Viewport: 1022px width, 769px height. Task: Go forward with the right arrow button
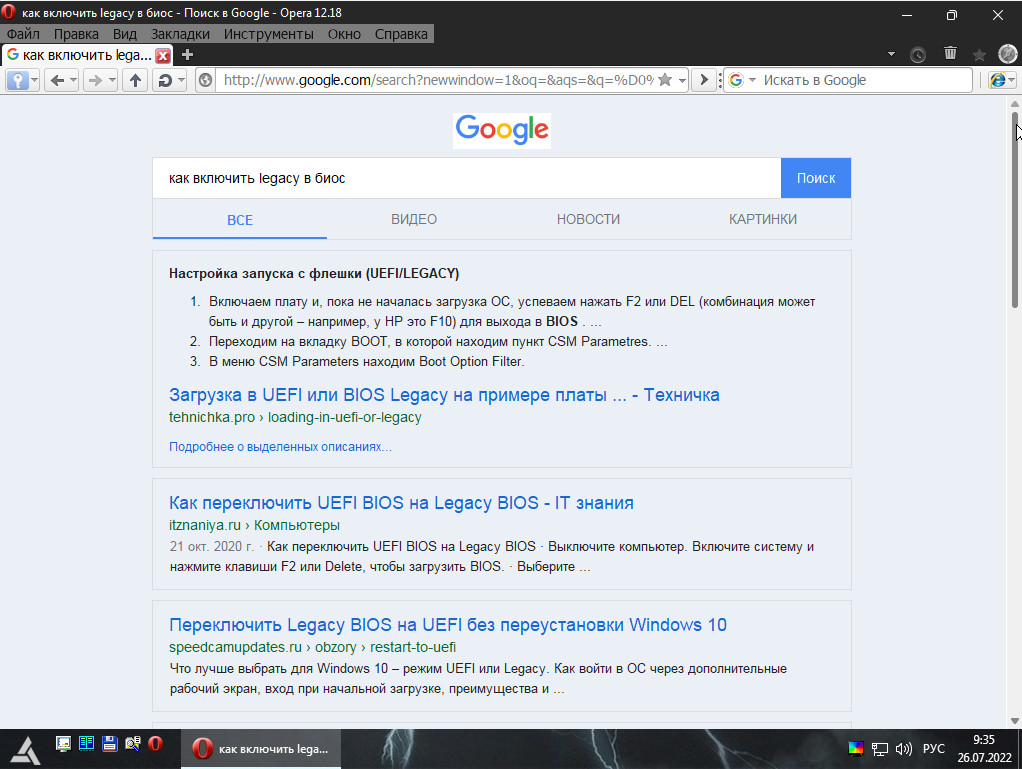95,80
